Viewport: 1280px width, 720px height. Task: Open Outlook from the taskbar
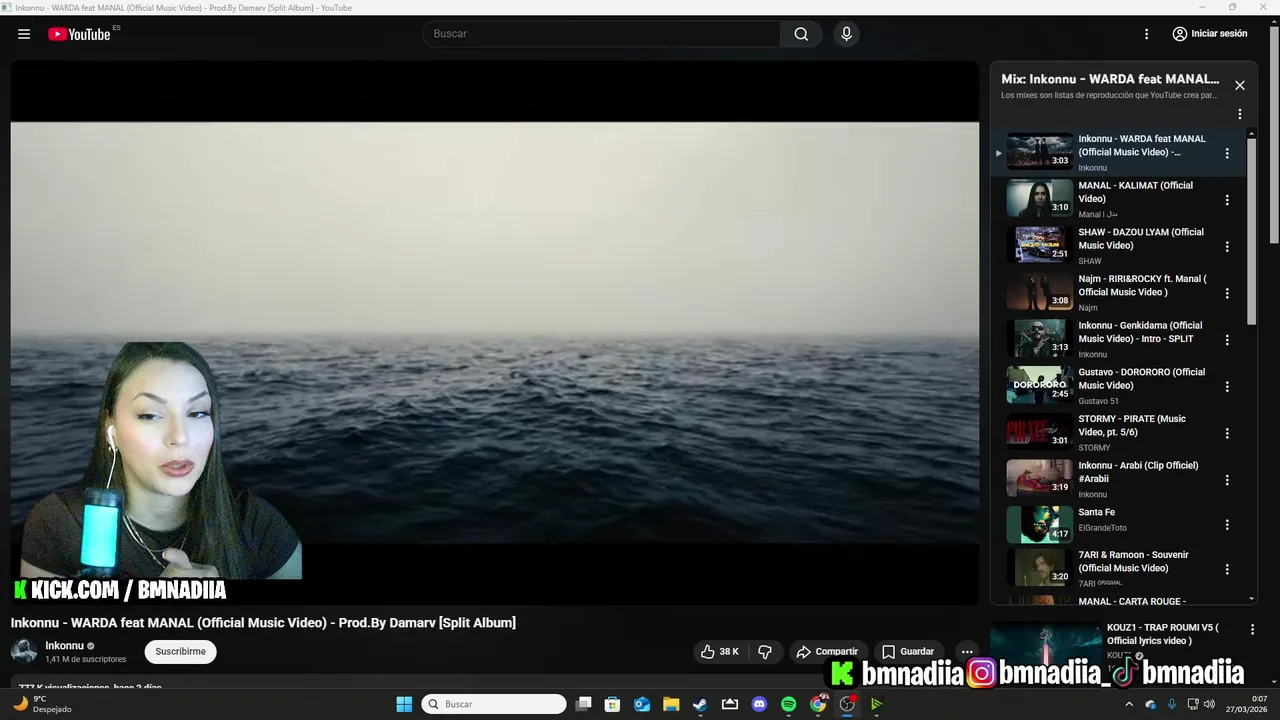pyautogui.click(x=642, y=704)
